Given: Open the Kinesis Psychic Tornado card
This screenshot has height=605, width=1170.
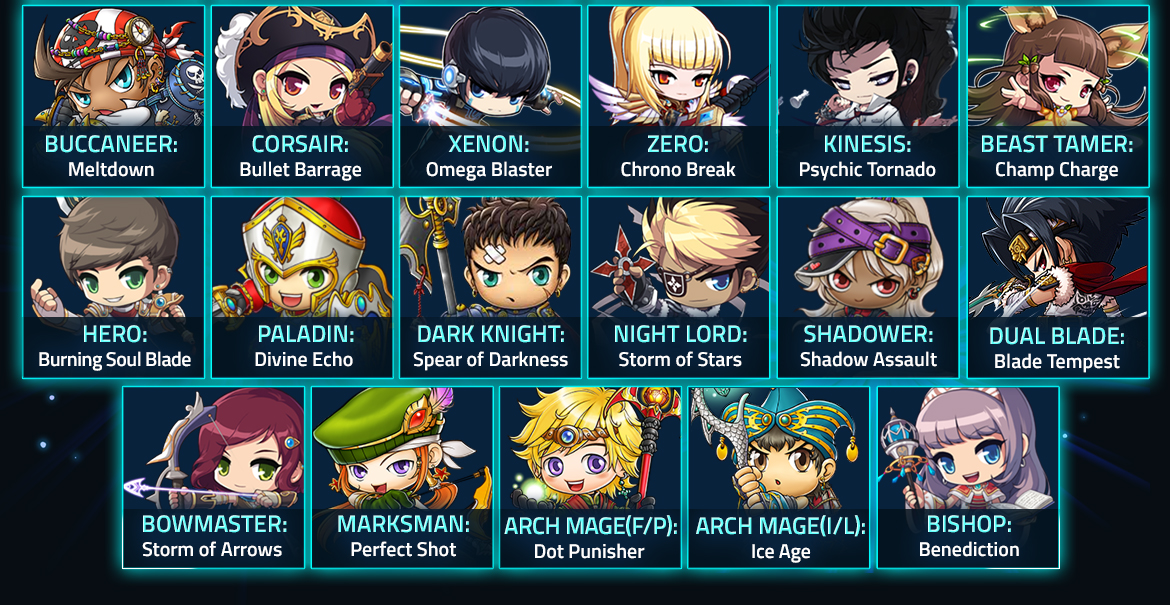Looking at the screenshot, I should (x=868, y=96).
